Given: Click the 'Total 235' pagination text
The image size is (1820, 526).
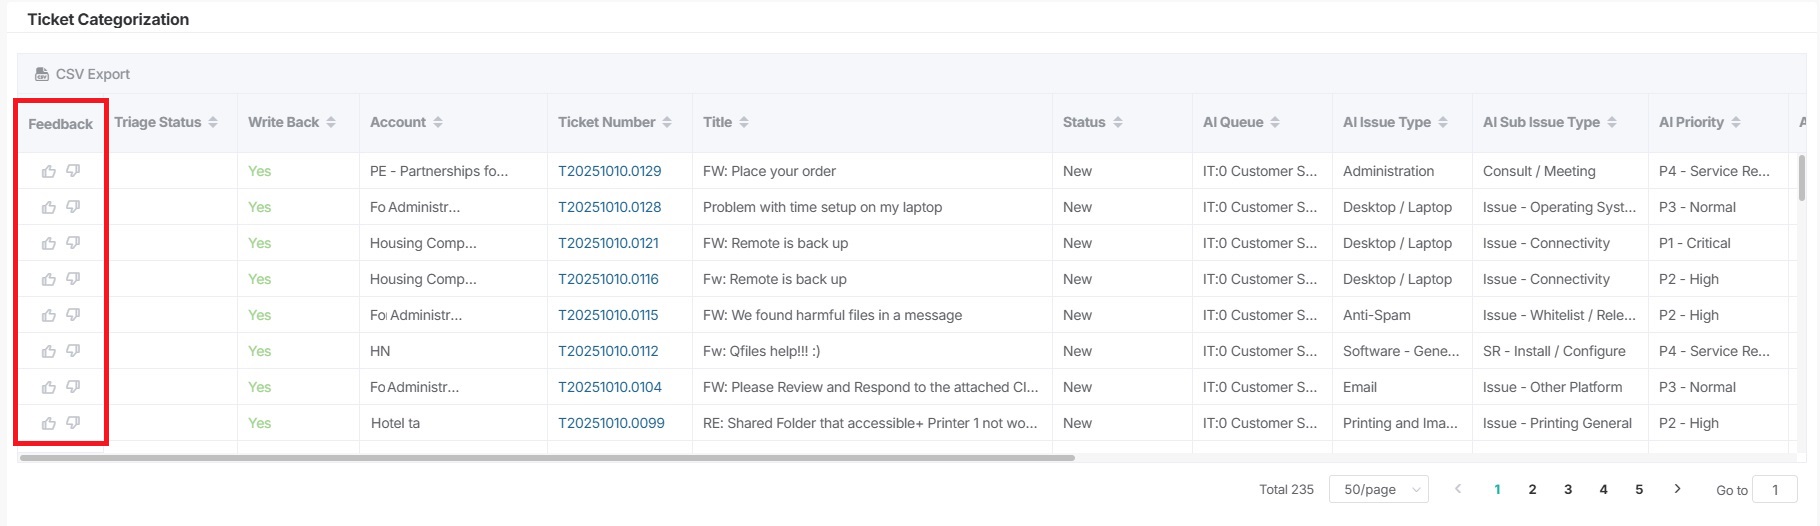Looking at the screenshot, I should [1286, 489].
